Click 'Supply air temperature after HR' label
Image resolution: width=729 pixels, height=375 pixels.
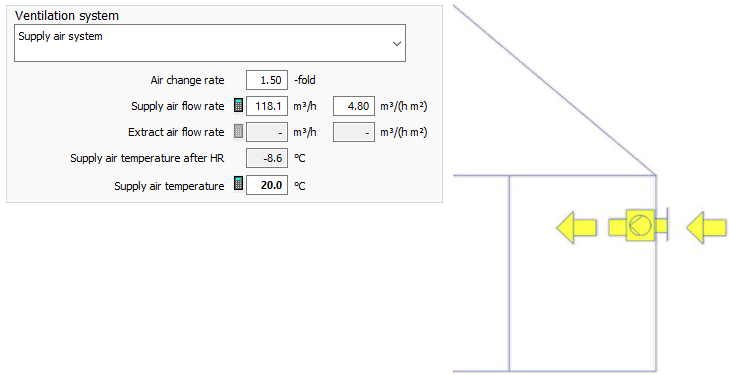(x=147, y=158)
